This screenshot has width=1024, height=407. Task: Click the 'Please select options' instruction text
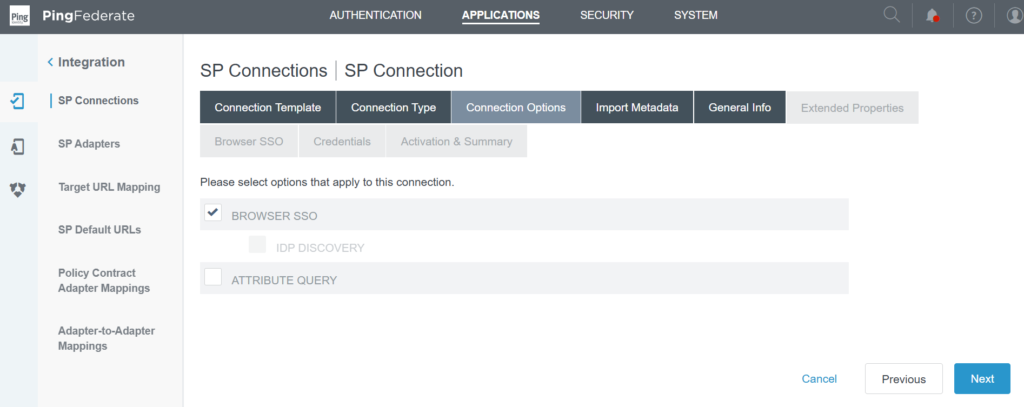pyautogui.click(x=327, y=182)
